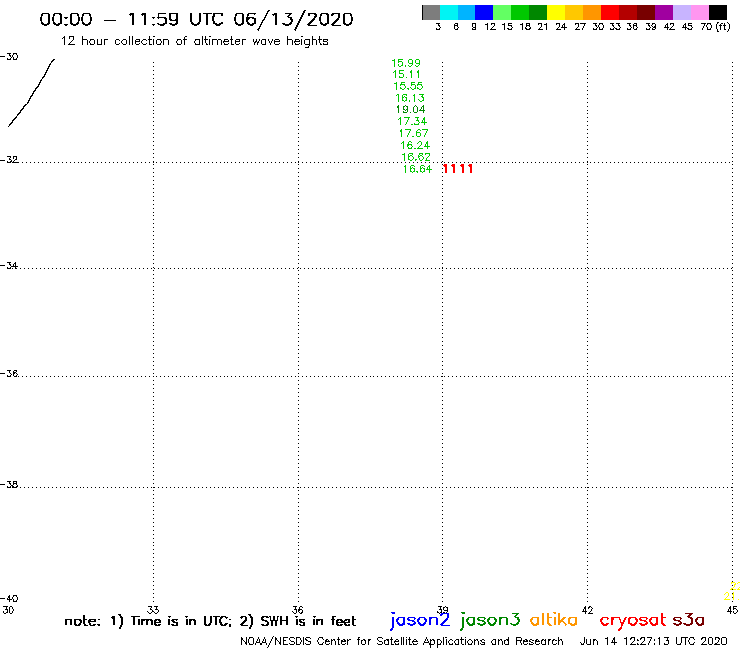
Task: Click the longitude label 33
Action: click(153, 610)
